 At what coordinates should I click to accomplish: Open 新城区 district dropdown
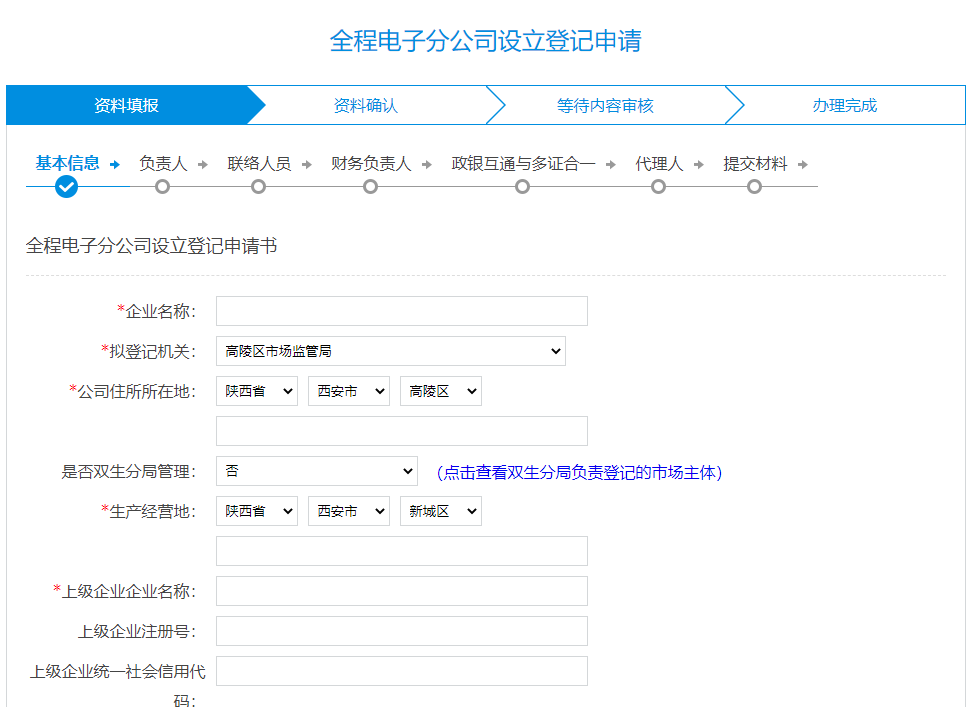pos(441,511)
